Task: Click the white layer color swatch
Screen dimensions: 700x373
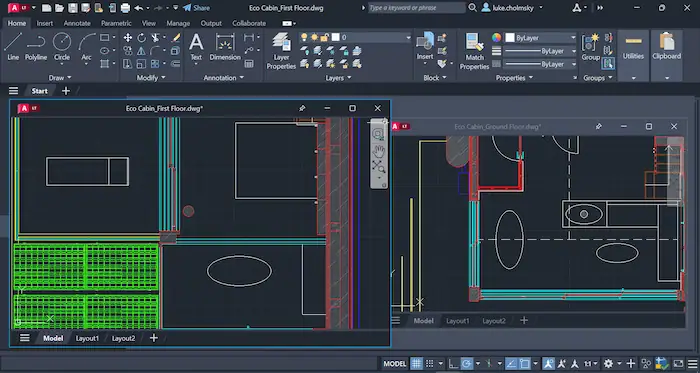Action: [x=336, y=37]
